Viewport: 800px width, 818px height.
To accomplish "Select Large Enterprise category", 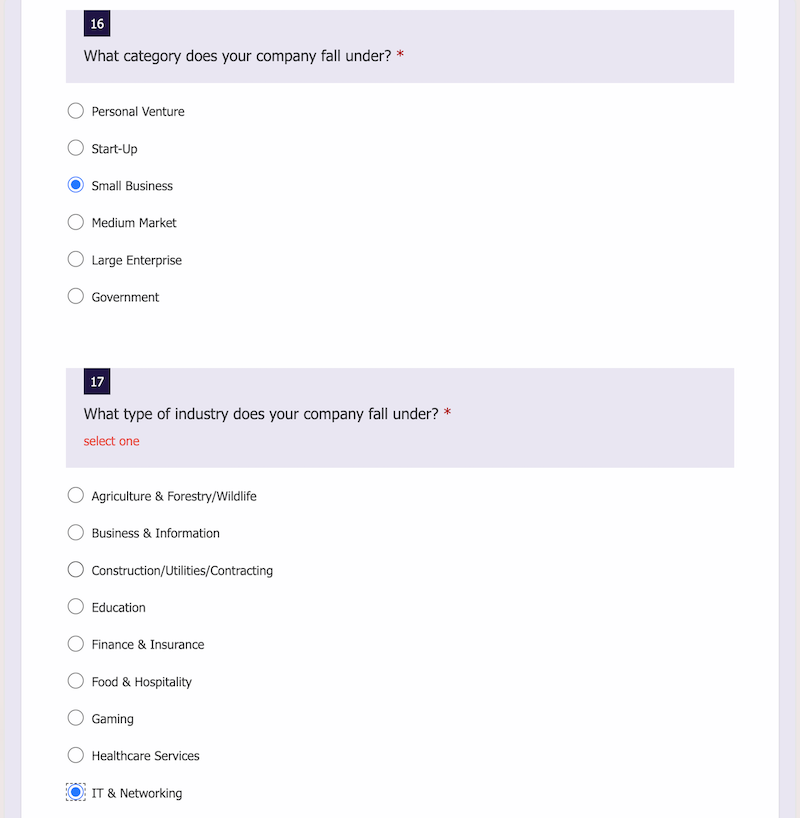I will (x=76, y=259).
